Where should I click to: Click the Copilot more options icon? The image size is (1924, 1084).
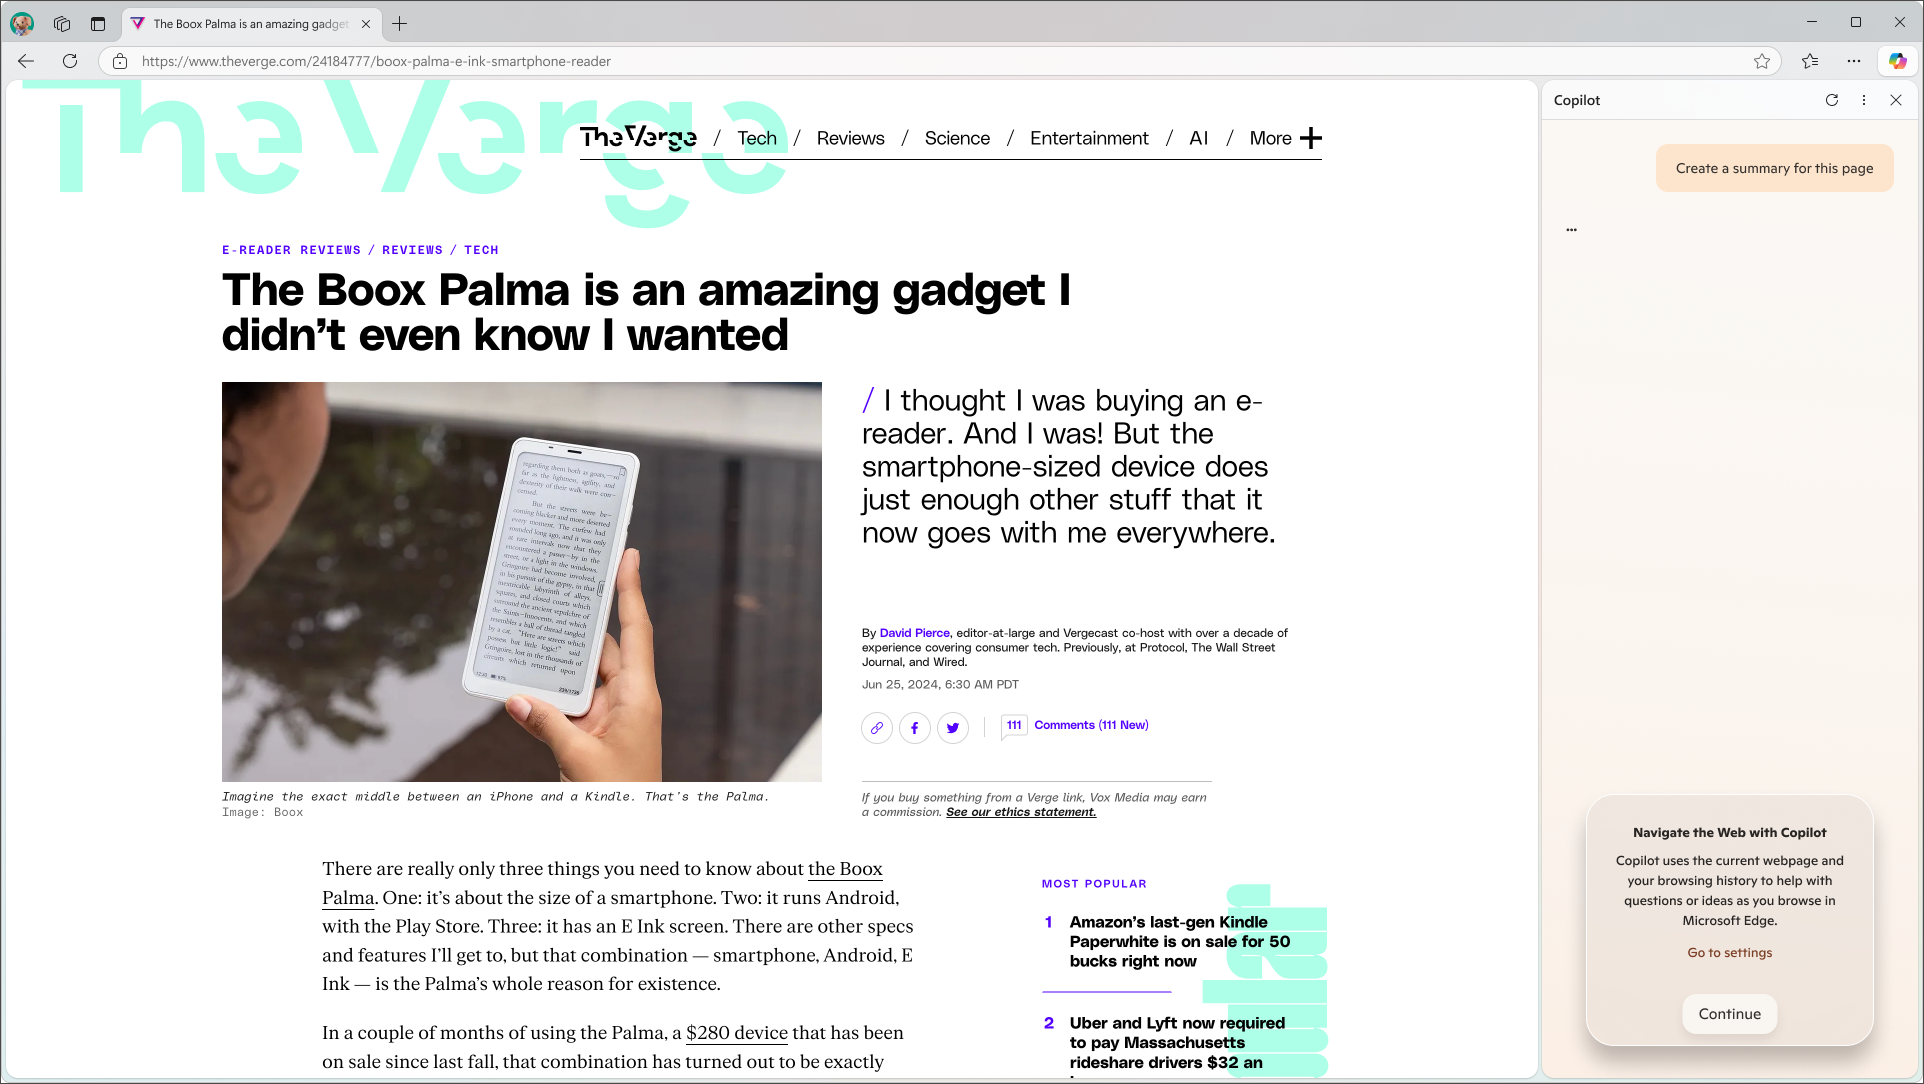coord(1865,100)
